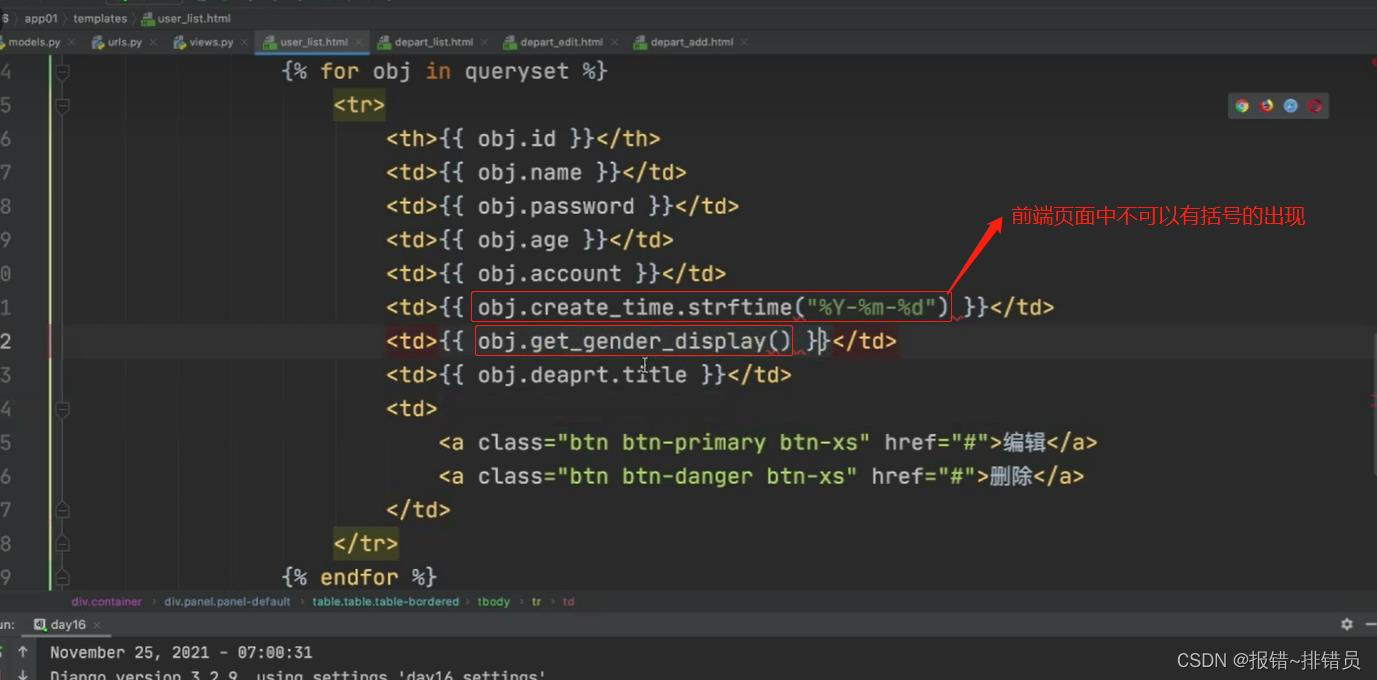Select the models.py editor tab
The width and height of the screenshot is (1377, 680).
pyautogui.click(x=34, y=42)
